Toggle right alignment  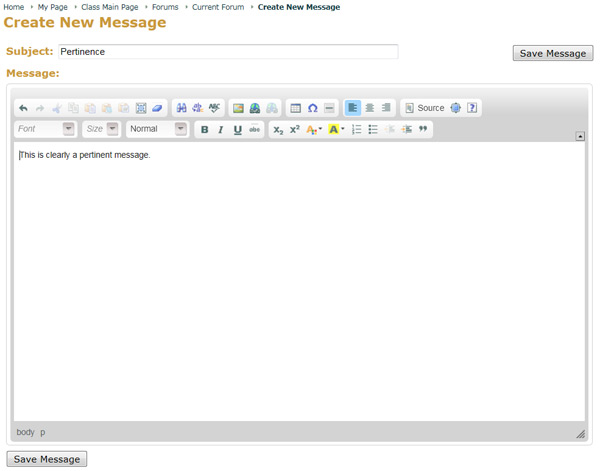tap(386, 108)
